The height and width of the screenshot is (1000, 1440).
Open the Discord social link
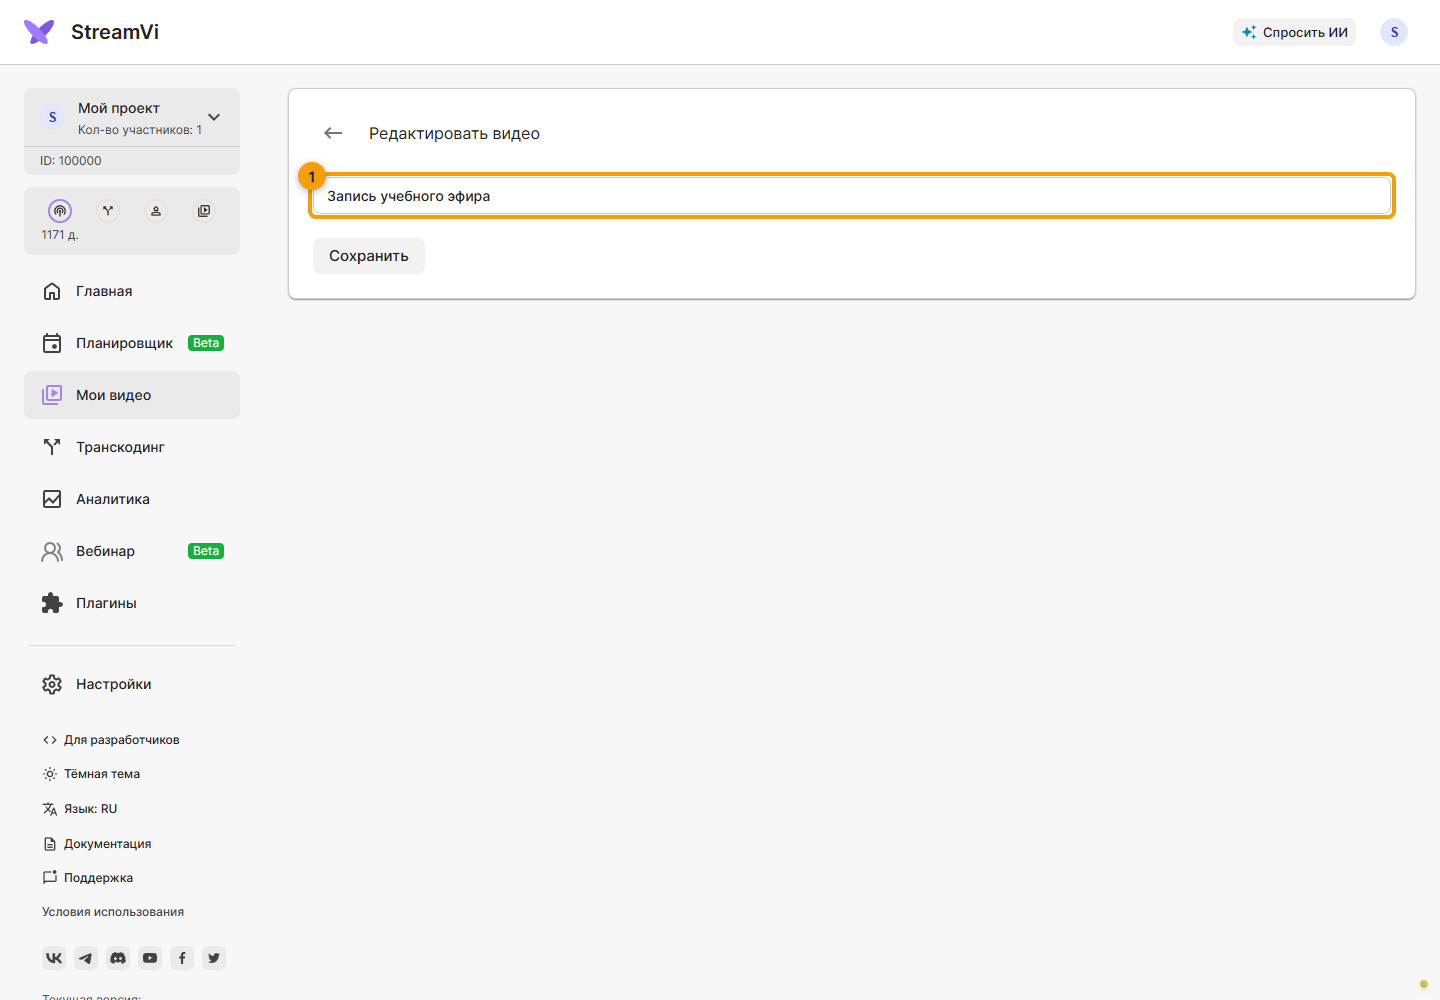point(118,958)
